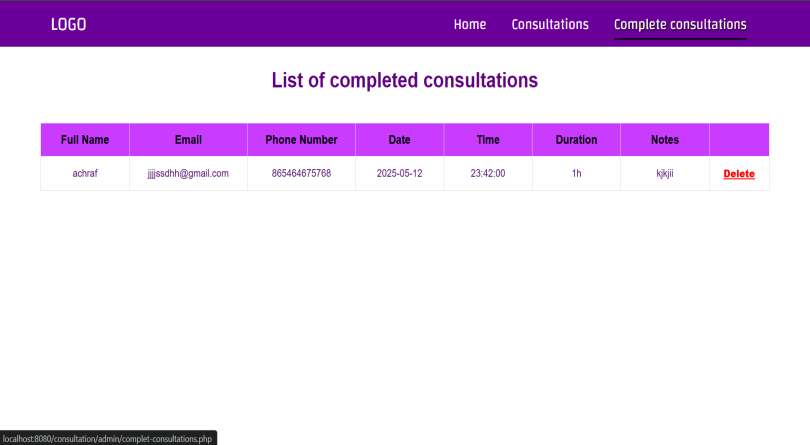This screenshot has width=810, height=445.
Task: Select the duration cell '1h'
Action: point(576,173)
